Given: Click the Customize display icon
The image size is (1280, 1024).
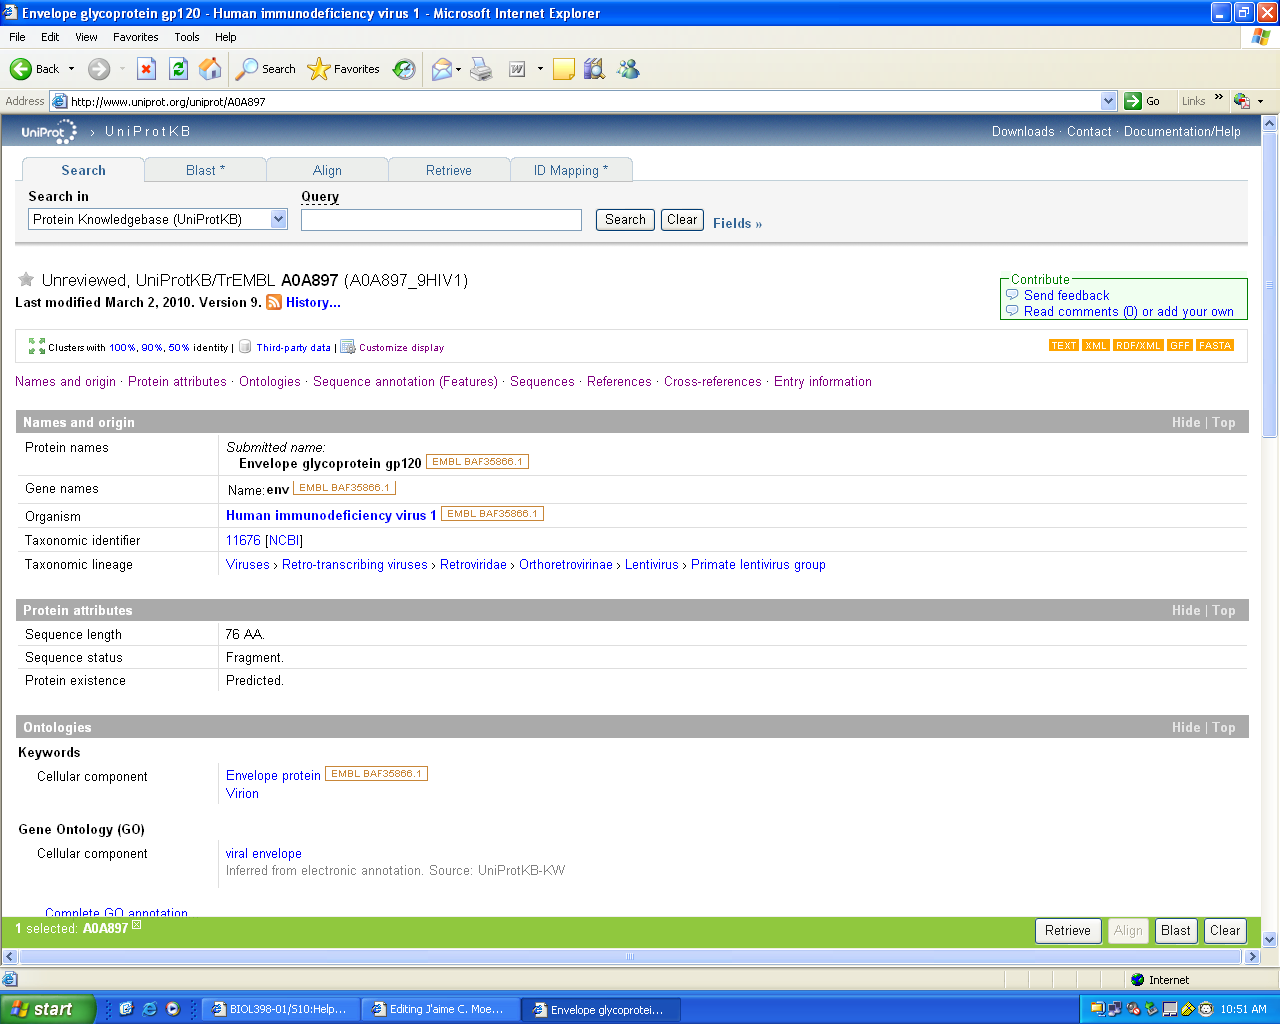Looking at the screenshot, I should [x=348, y=347].
